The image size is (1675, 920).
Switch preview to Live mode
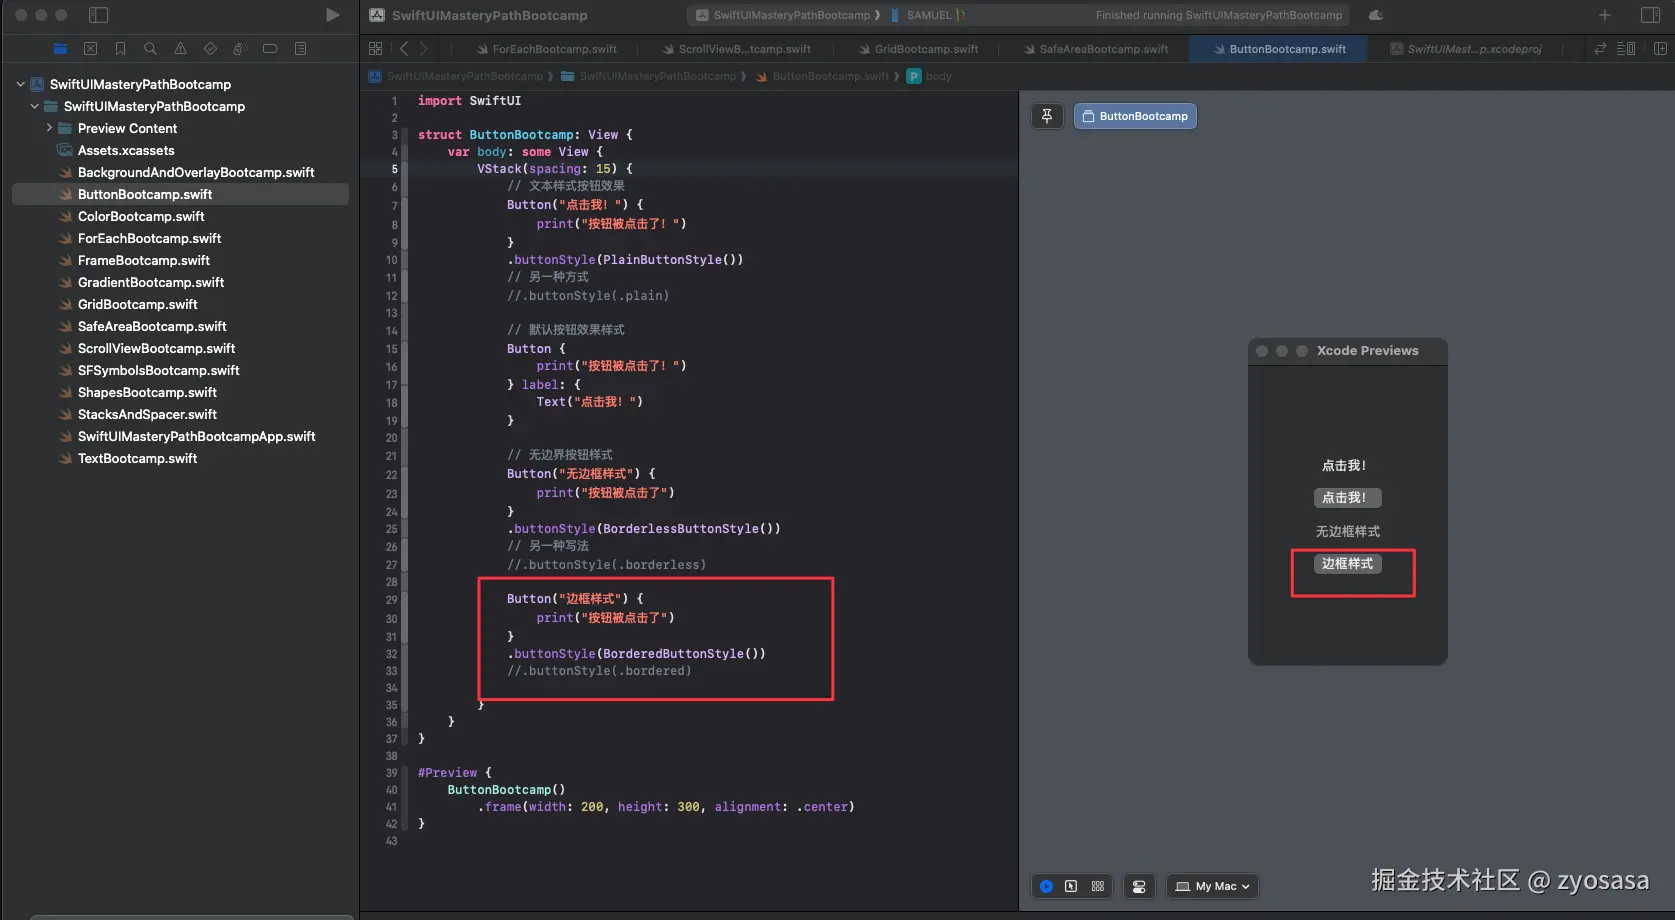click(1046, 886)
